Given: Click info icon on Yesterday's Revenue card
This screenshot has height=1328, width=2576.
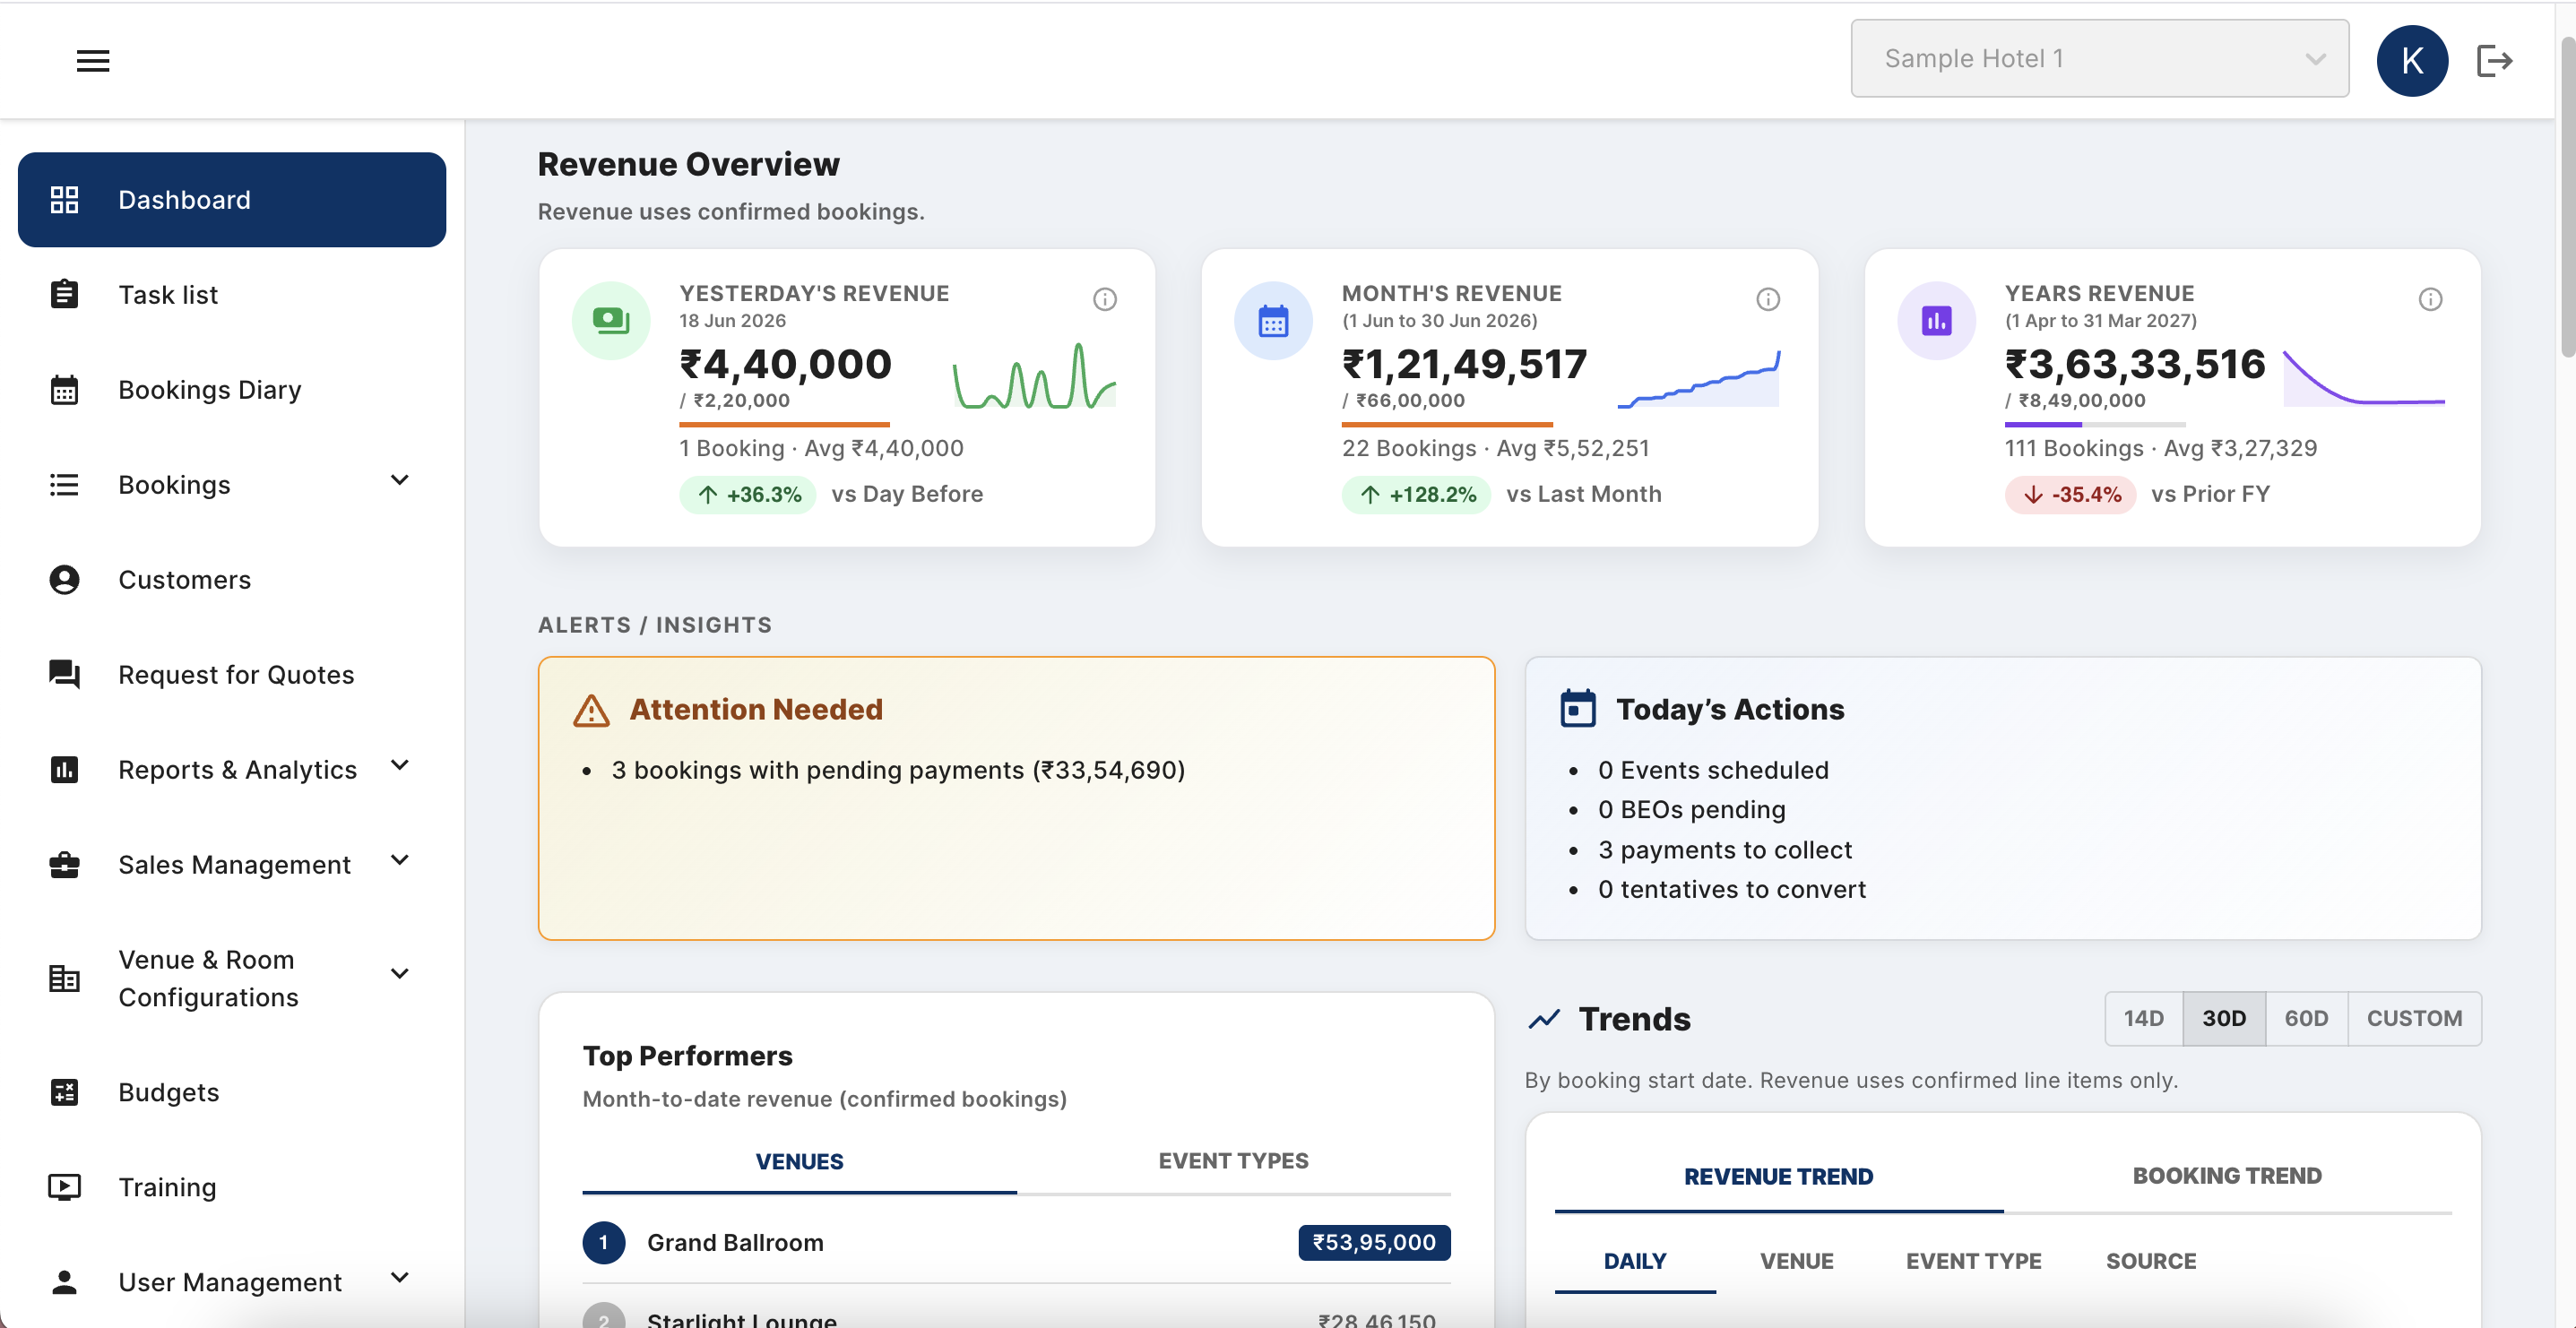Looking at the screenshot, I should (1104, 299).
